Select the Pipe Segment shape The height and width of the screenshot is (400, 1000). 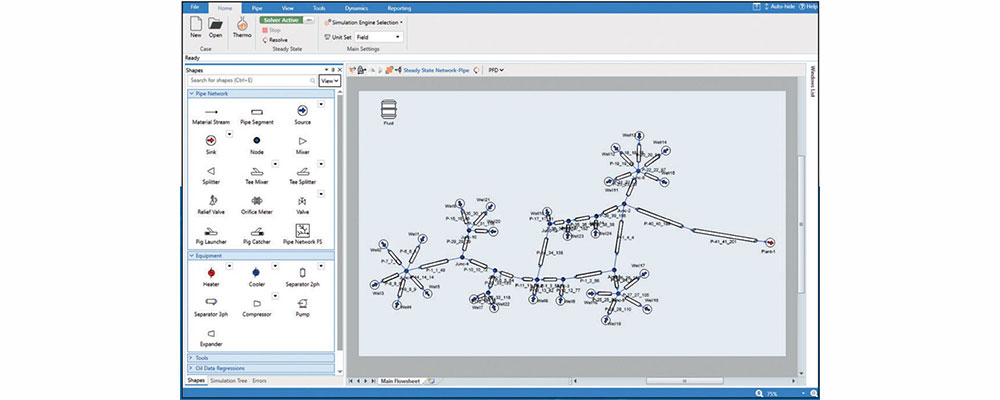[257, 115]
